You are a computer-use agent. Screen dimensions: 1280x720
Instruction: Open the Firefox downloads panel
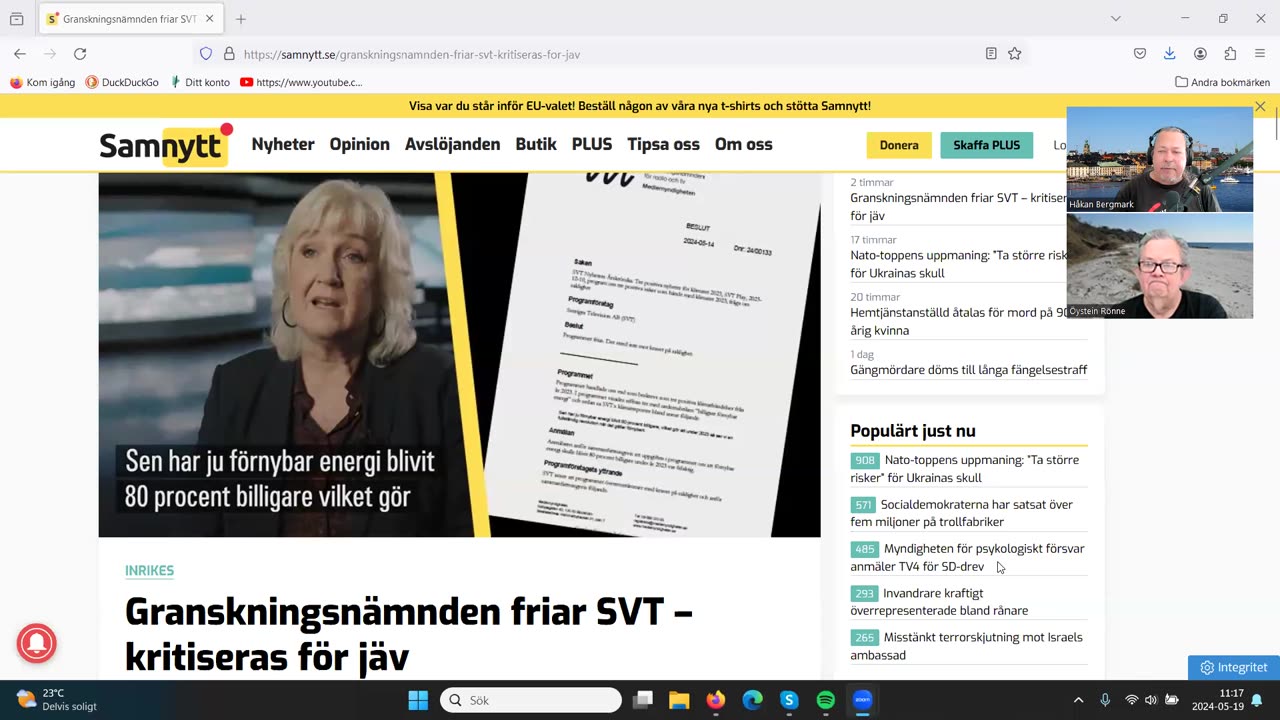click(x=1170, y=54)
